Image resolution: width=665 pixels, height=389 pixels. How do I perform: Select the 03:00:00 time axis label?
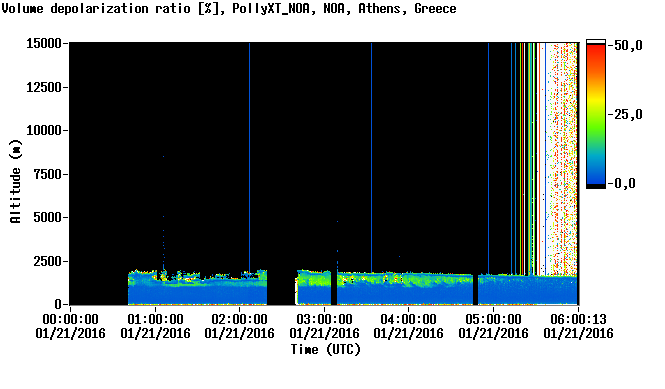pyautogui.click(x=324, y=319)
